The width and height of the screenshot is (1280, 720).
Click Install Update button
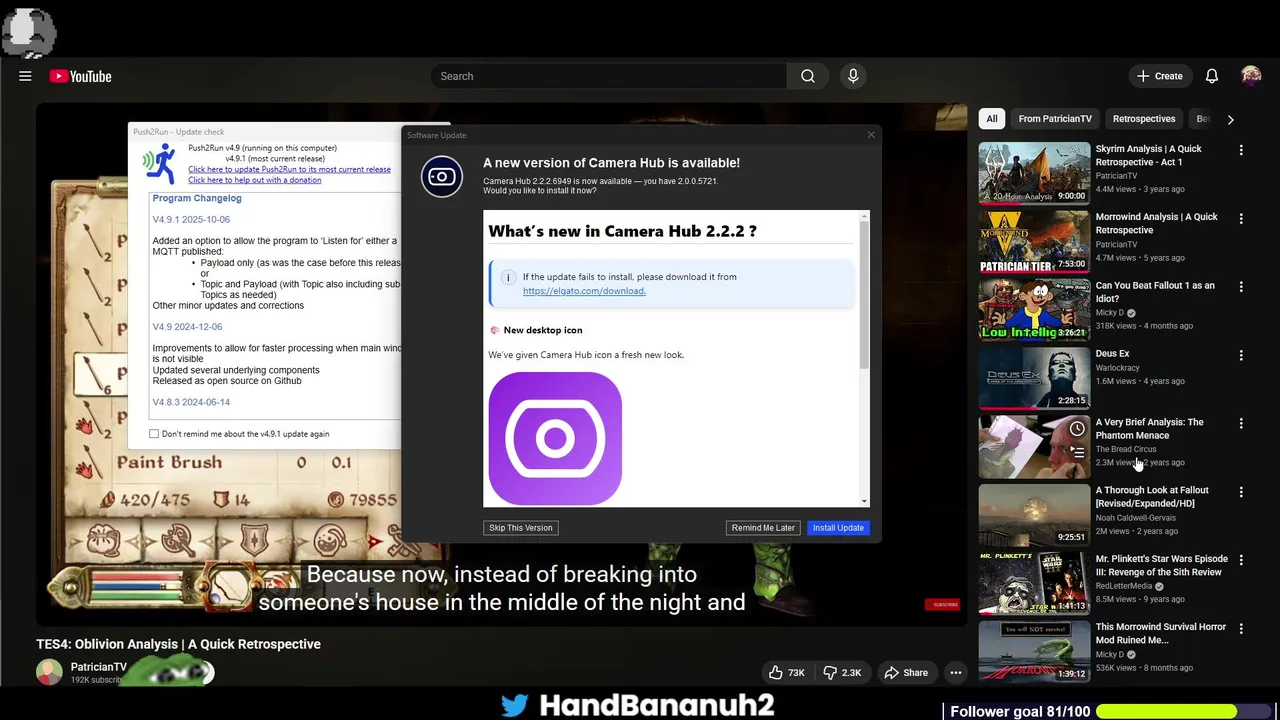pyautogui.click(x=838, y=528)
